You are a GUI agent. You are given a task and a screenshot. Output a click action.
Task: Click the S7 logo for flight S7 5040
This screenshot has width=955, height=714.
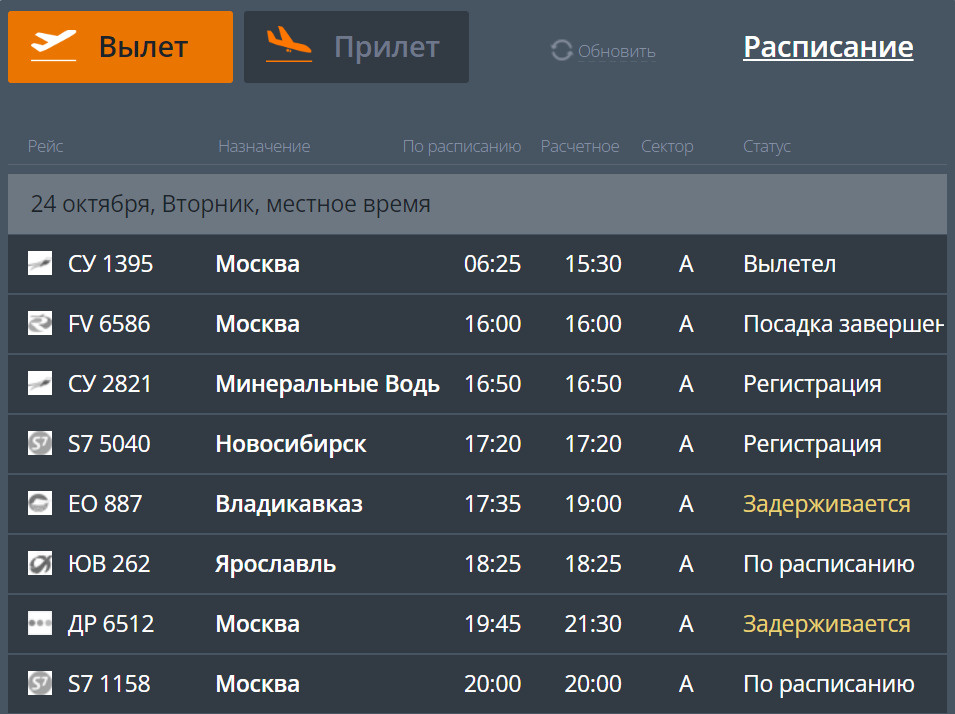click(x=40, y=444)
